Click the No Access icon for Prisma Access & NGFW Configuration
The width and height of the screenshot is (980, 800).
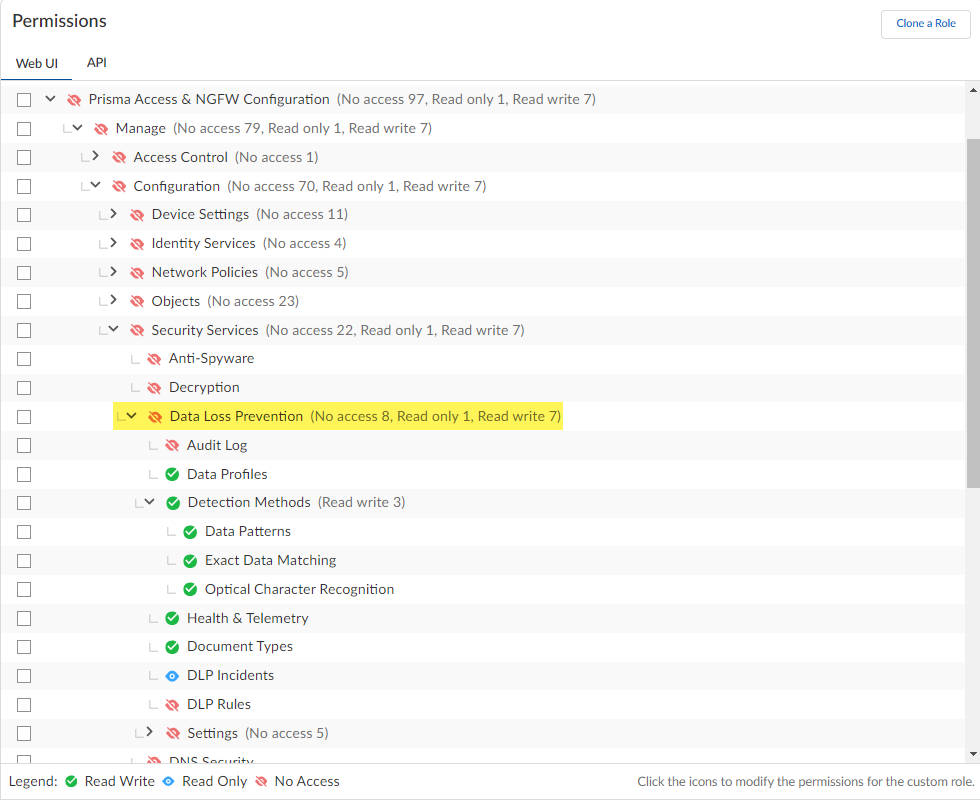point(74,100)
